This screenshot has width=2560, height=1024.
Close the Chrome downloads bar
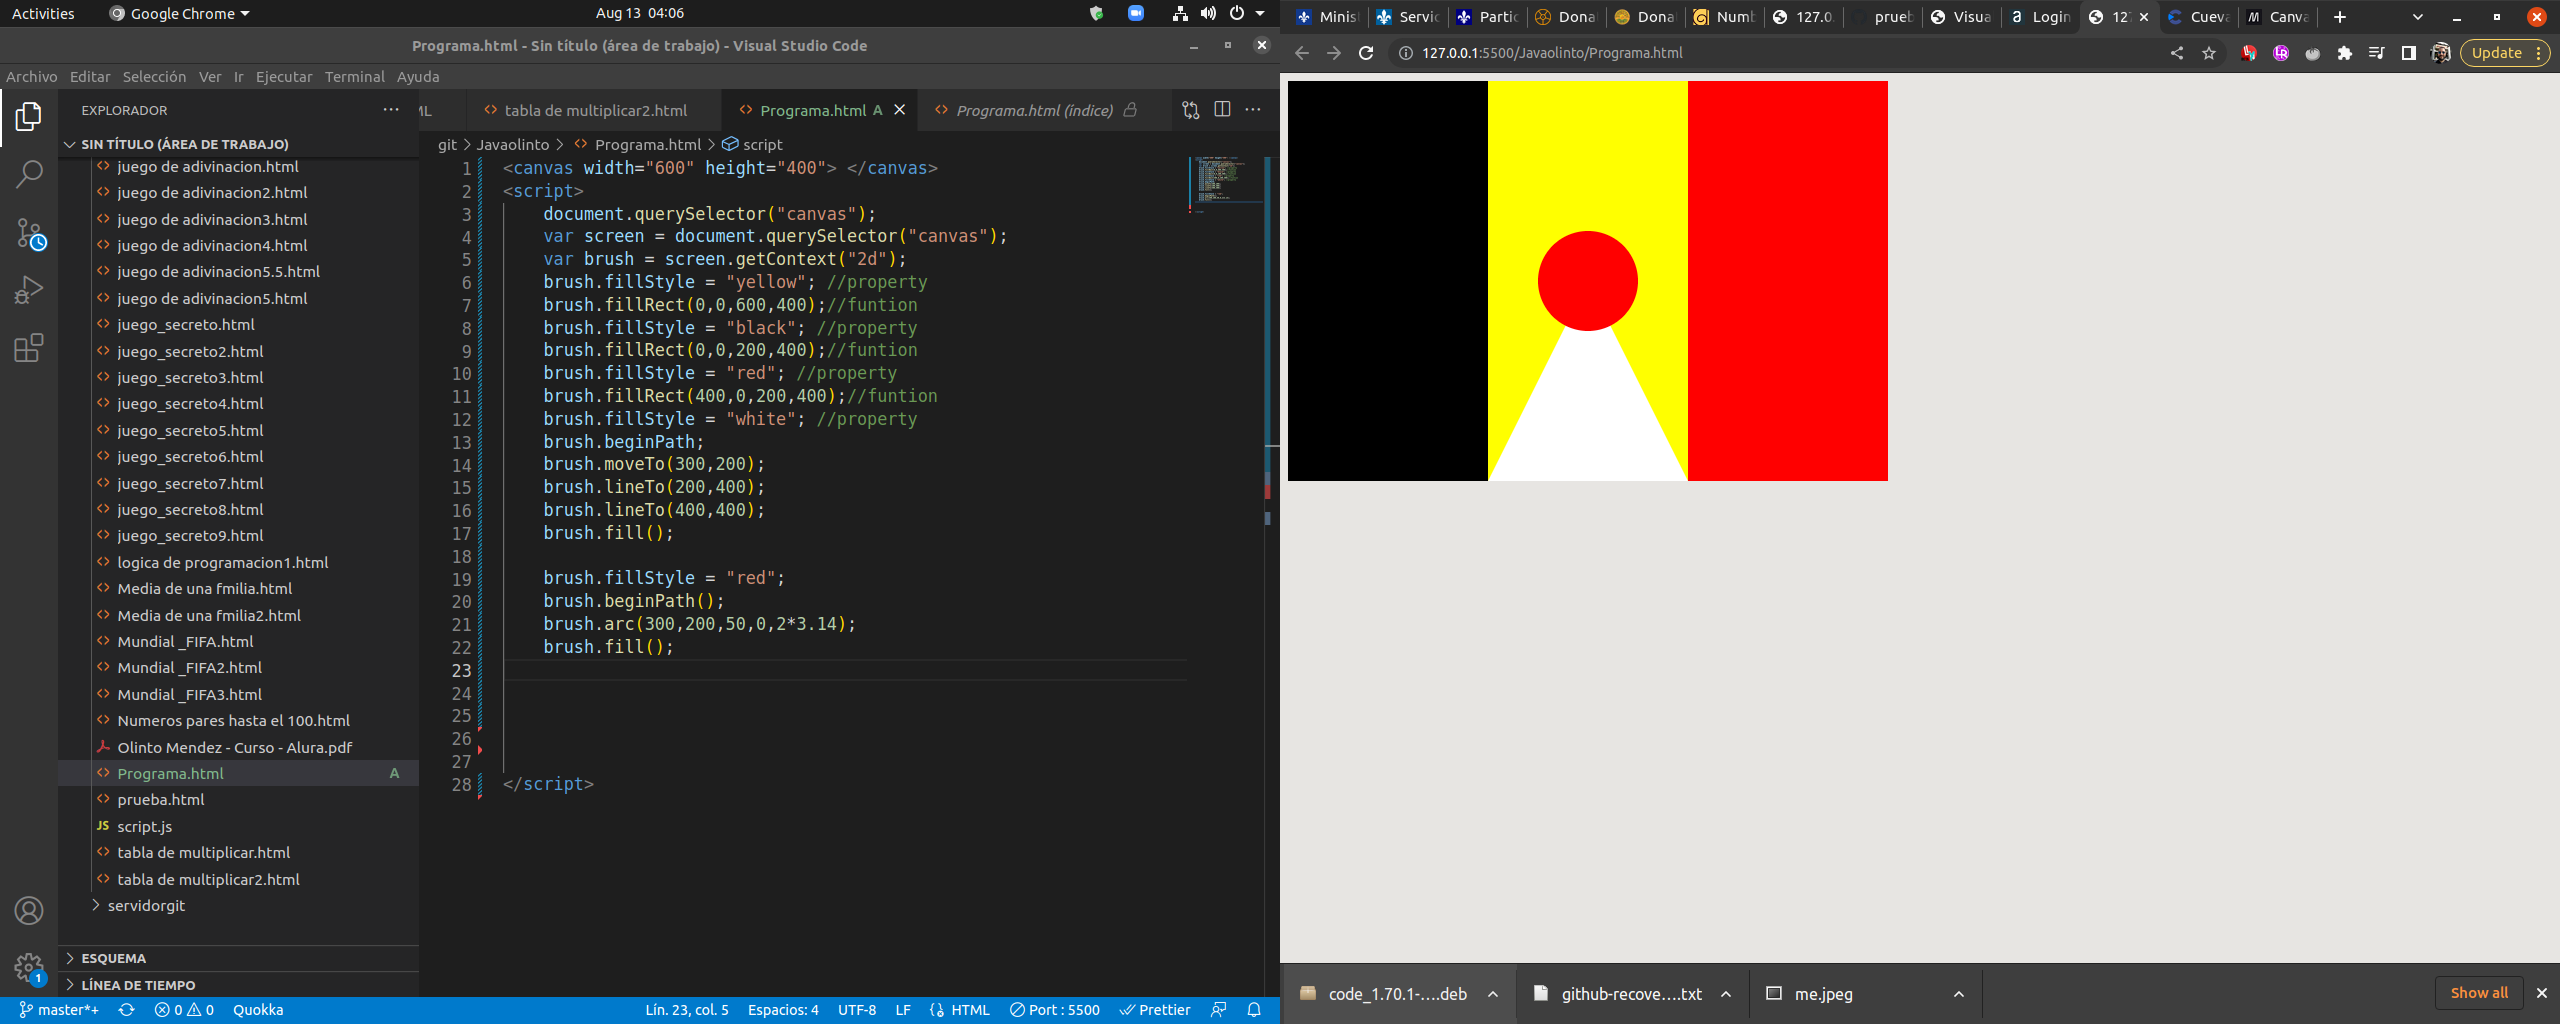tap(2541, 993)
